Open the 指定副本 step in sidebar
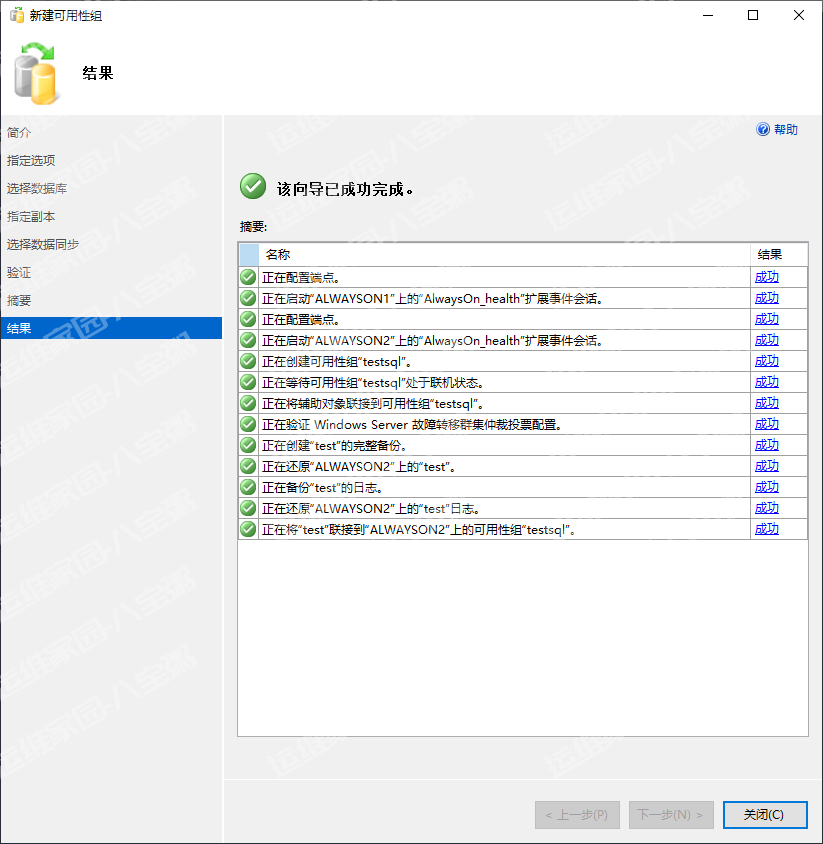This screenshot has height=844, width=823. pyautogui.click(x=31, y=216)
